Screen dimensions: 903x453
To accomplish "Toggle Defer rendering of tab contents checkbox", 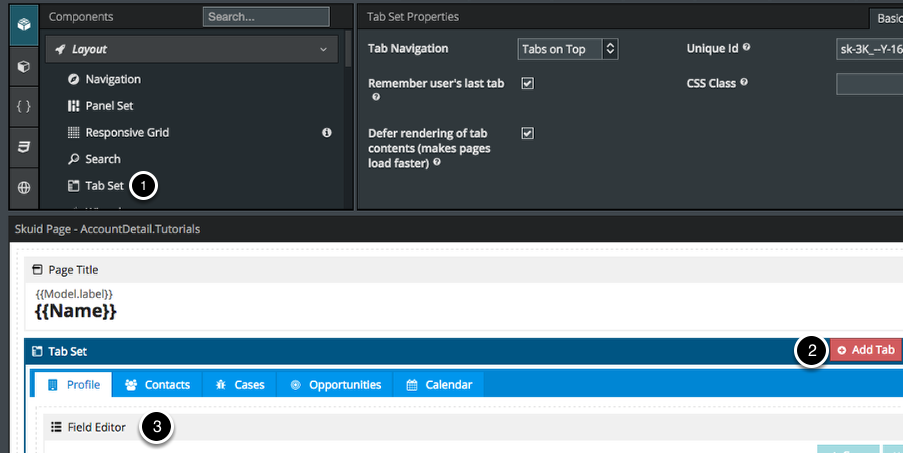I will coord(527,133).
